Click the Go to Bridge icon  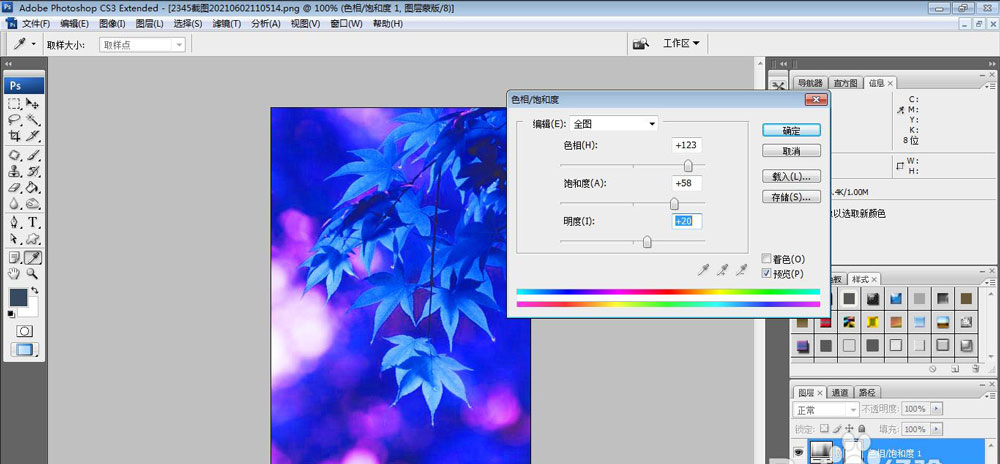640,44
